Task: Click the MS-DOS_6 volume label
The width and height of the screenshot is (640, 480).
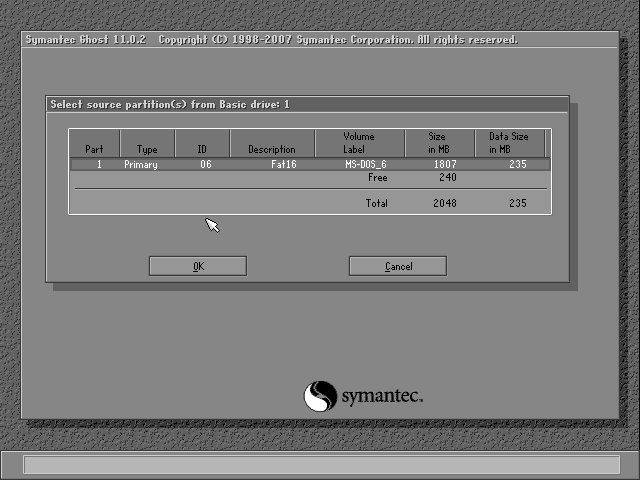Action: pyautogui.click(x=366, y=164)
